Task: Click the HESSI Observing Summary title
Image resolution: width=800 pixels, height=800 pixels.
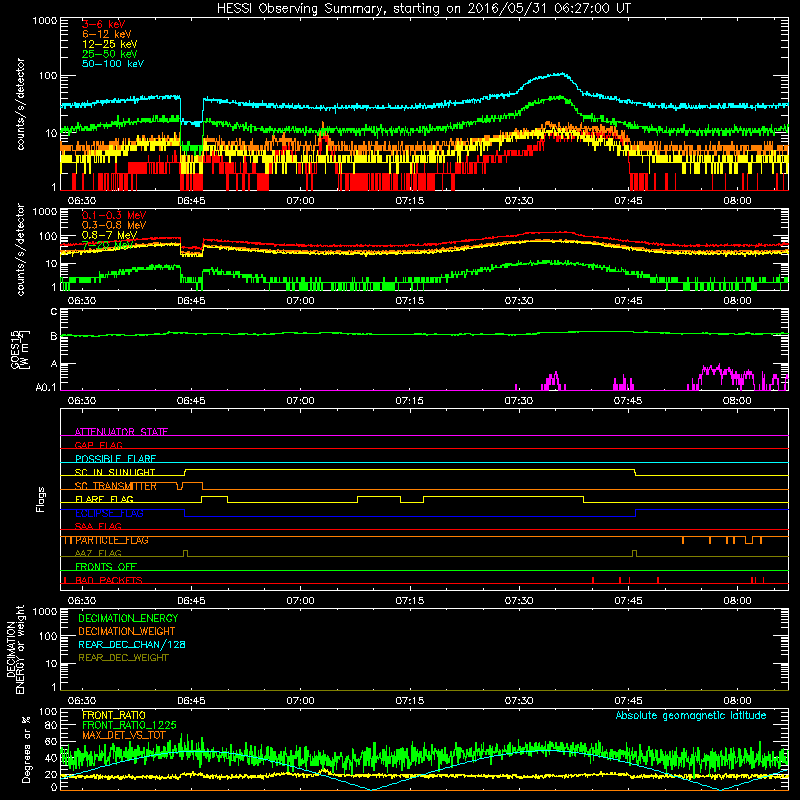Action: [x=423, y=9]
